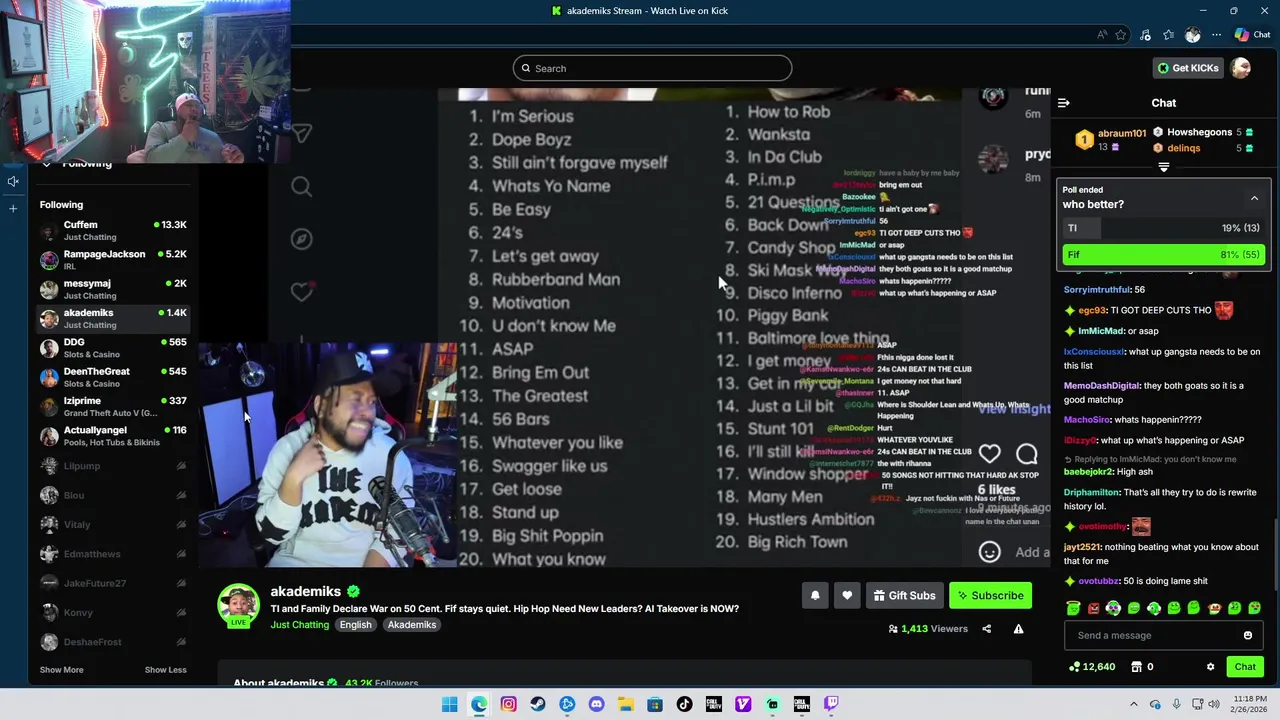This screenshot has width=1280, height=720.
Task: Open clock and date 11:18 PM
Action: click(x=1250, y=704)
